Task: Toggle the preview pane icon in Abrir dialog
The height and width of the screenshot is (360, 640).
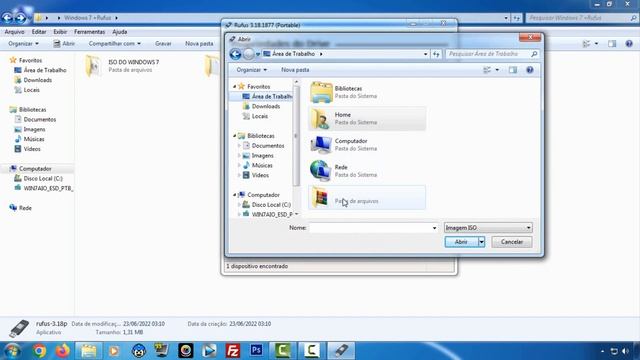Action: (x=513, y=70)
